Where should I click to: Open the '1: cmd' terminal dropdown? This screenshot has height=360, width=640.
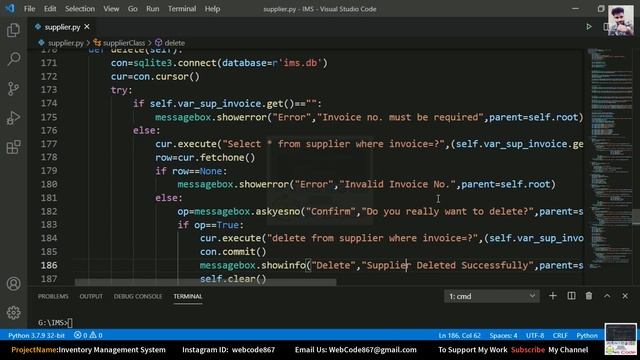(491, 296)
